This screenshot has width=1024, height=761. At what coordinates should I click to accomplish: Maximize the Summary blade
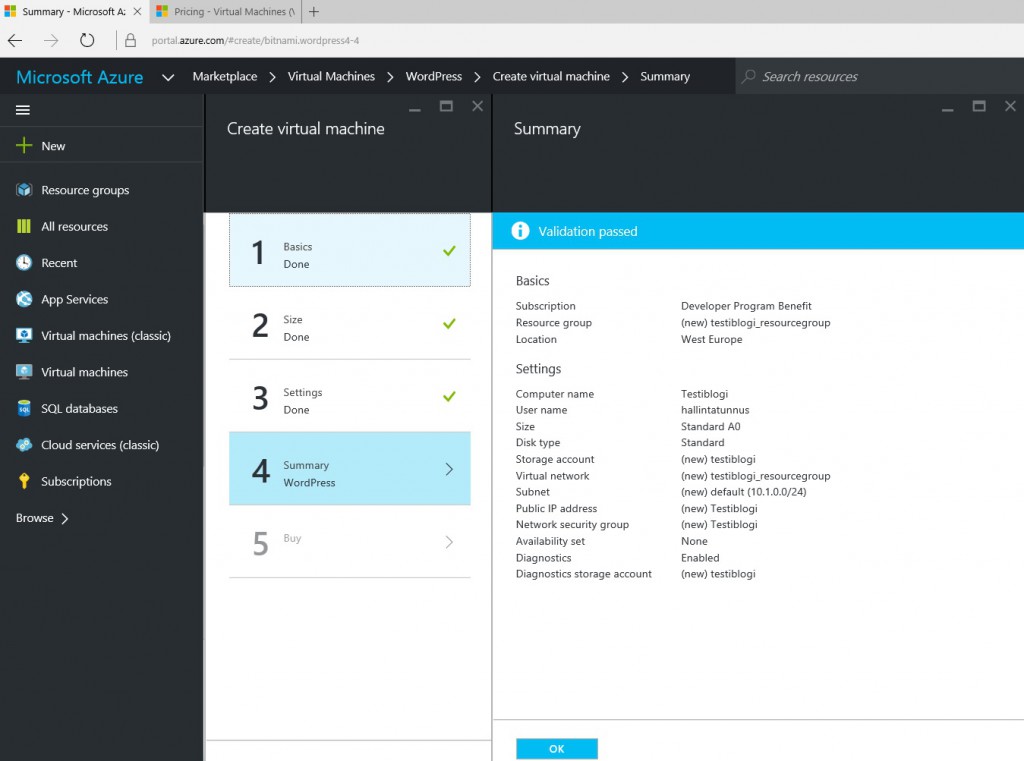coord(979,106)
